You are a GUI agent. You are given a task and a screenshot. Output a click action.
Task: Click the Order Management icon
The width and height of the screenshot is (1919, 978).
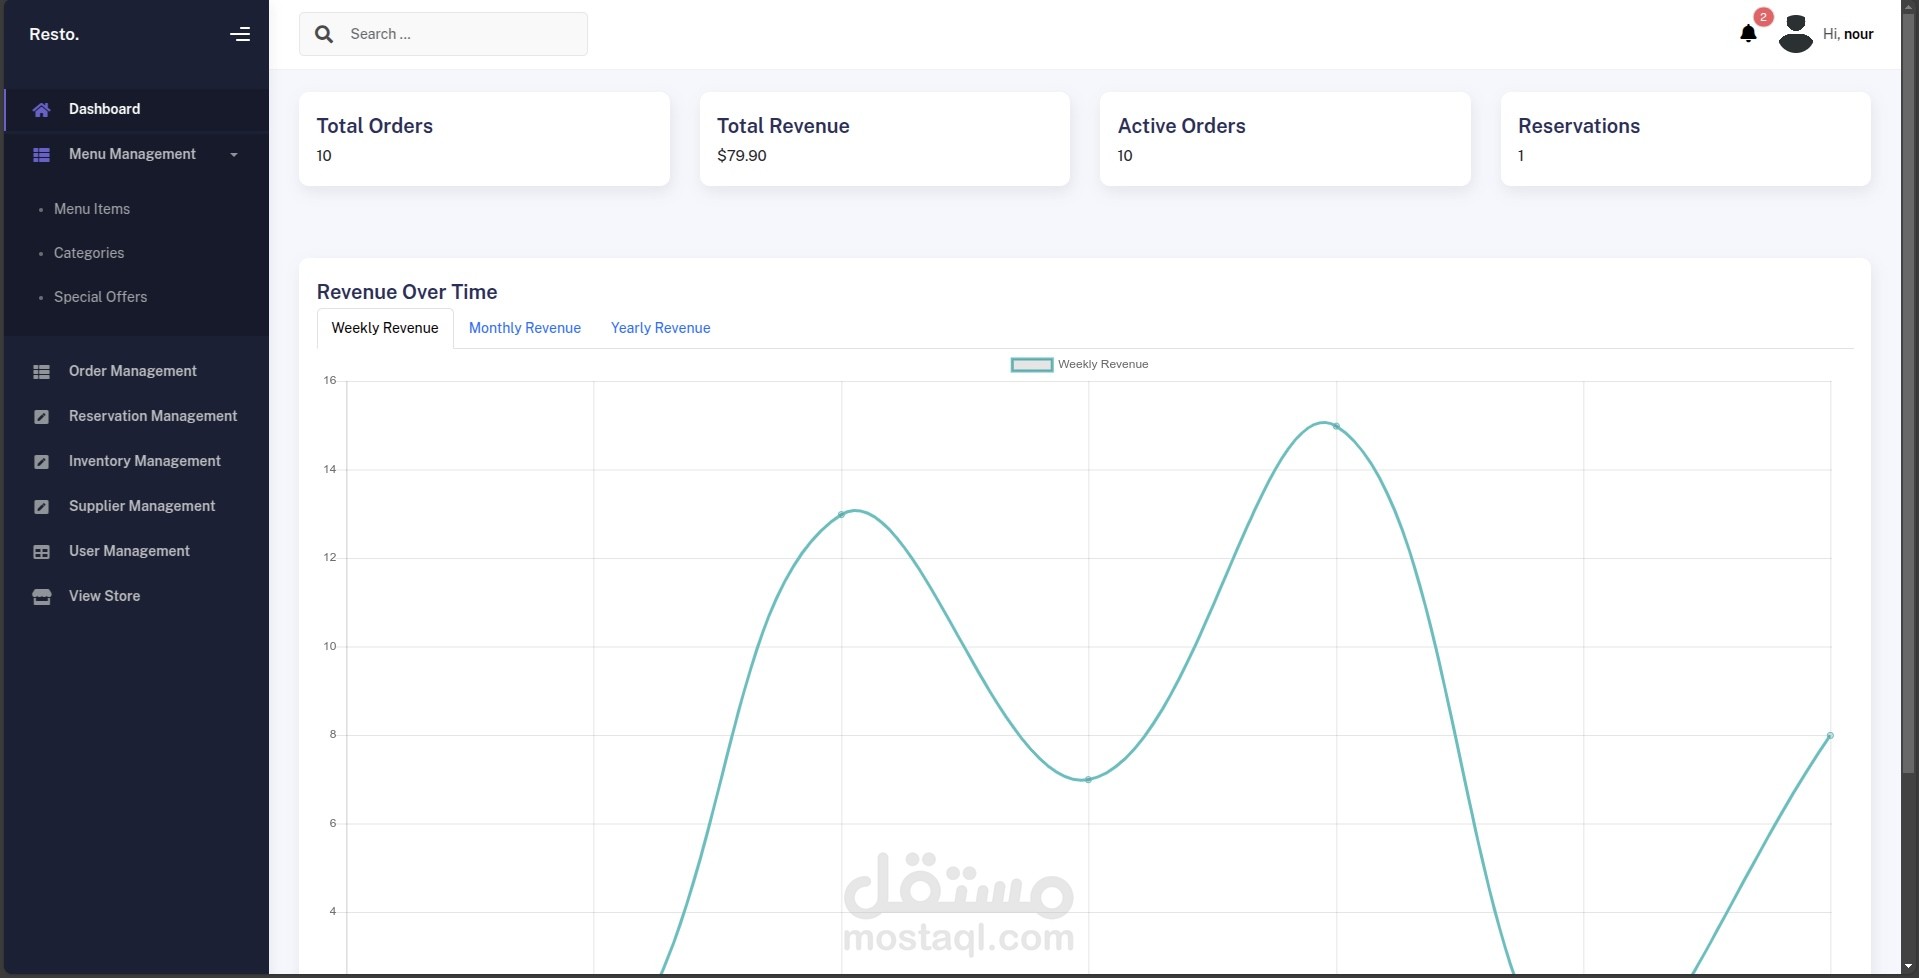coord(41,372)
